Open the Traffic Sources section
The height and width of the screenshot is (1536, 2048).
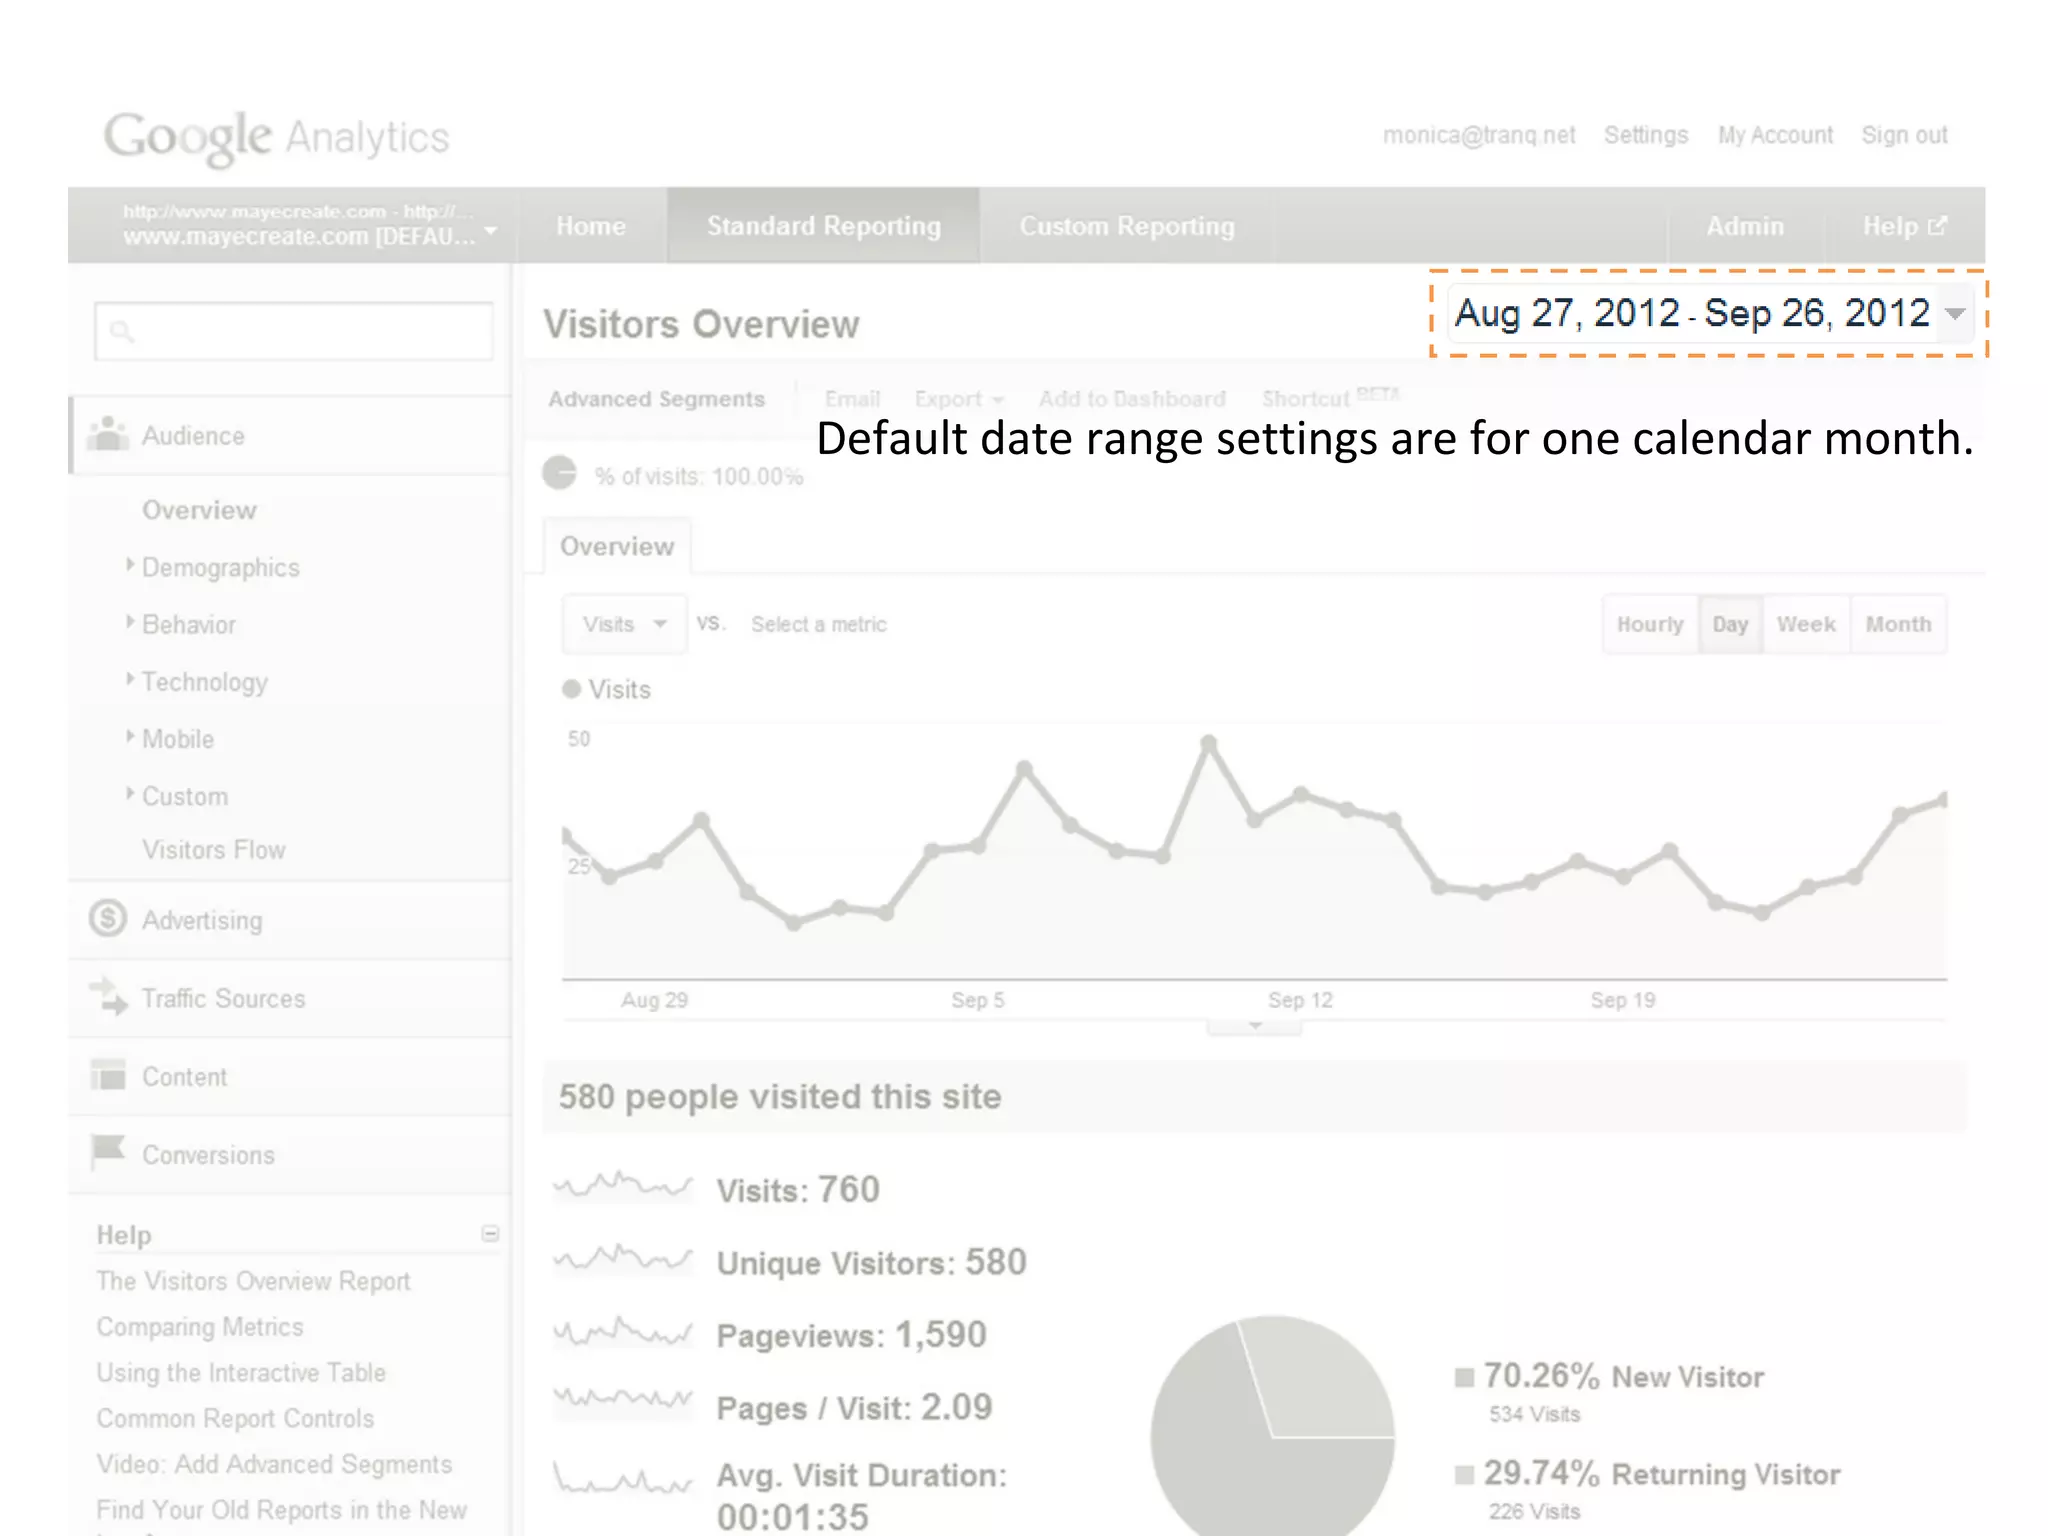tap(290, 998)
